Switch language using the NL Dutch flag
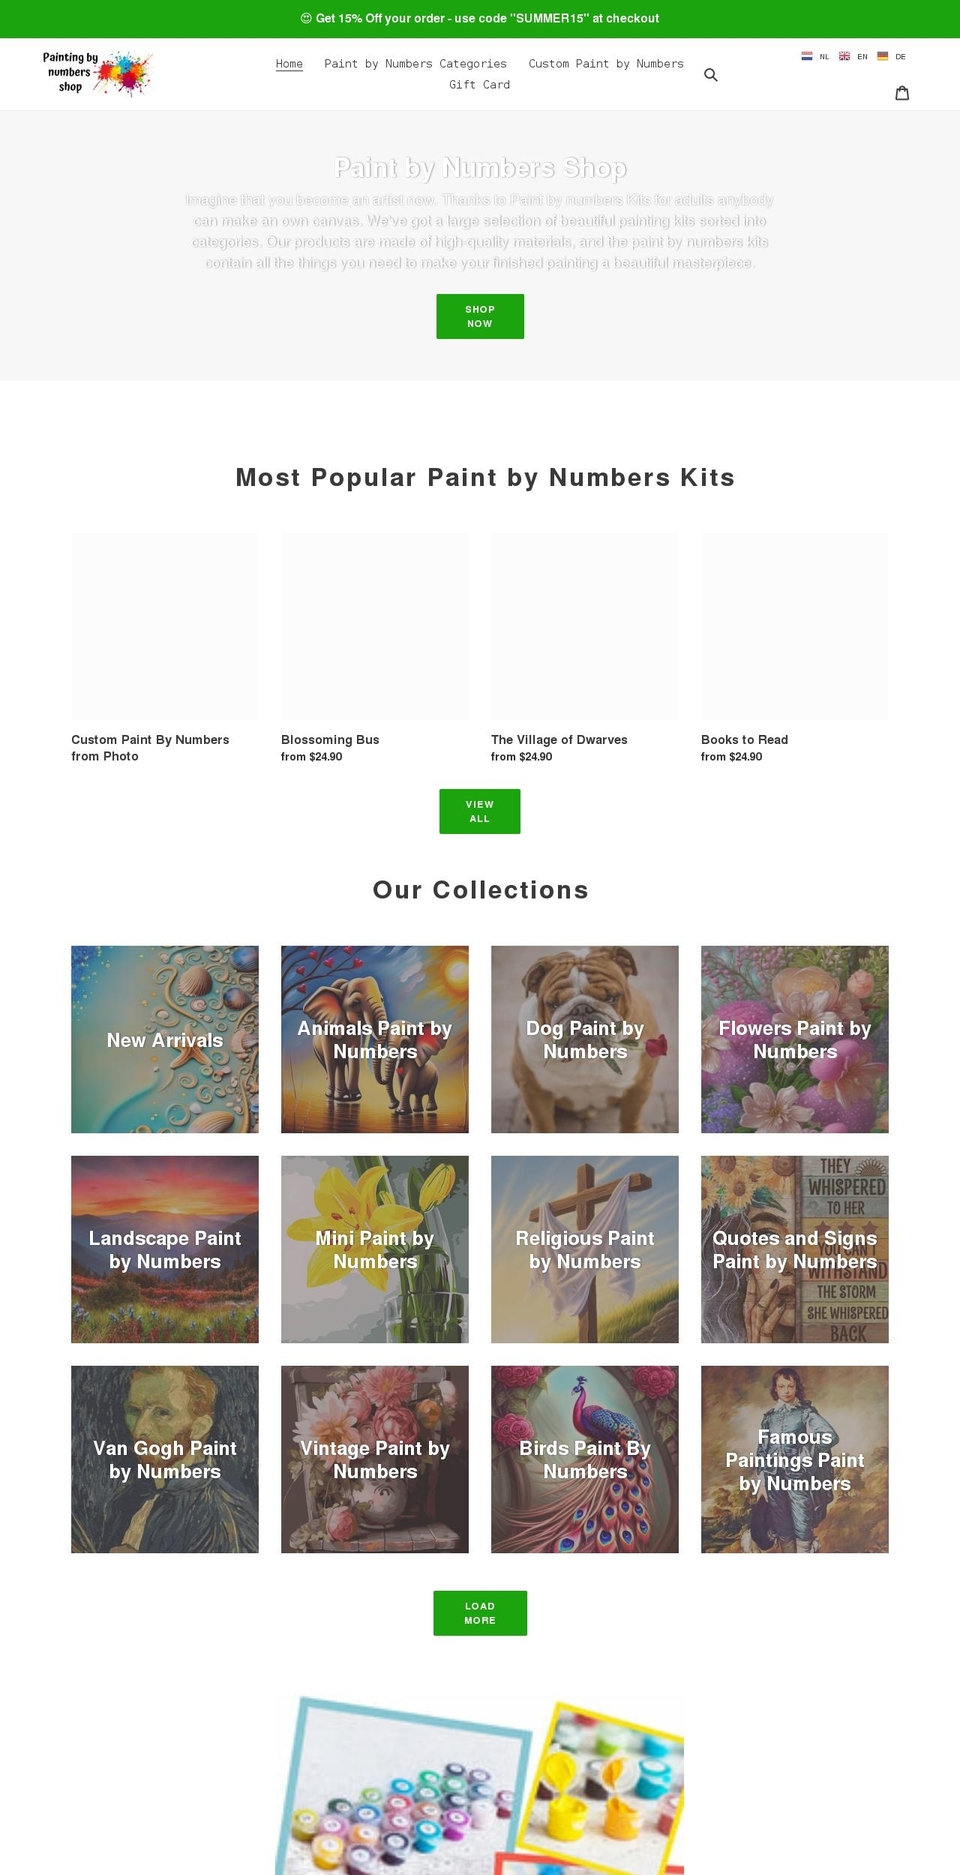The width and height of the screenshot is (960, 1875). tap(806, 56)
